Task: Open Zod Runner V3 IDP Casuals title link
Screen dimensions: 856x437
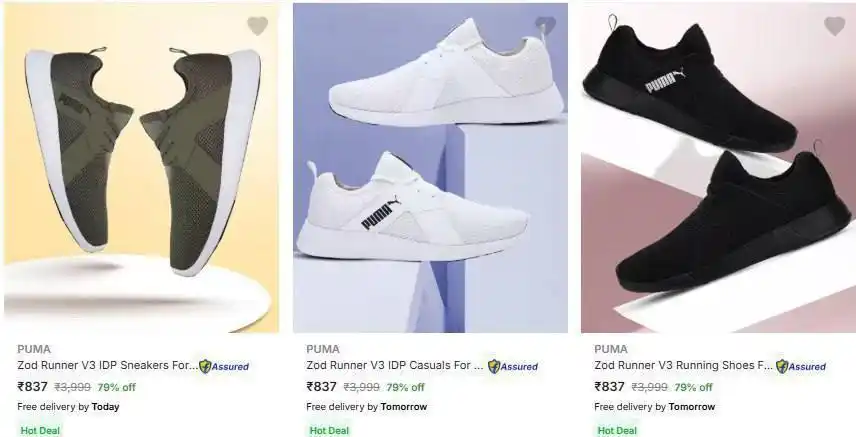Action: click(x=395, y=366)
